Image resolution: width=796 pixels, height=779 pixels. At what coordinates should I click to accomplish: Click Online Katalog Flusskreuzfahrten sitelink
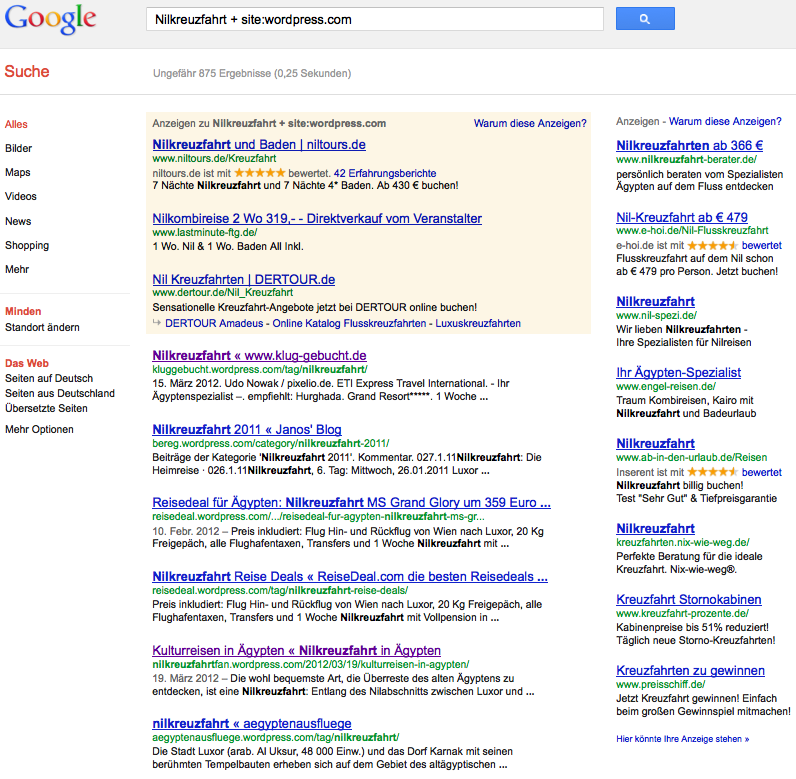349,323
